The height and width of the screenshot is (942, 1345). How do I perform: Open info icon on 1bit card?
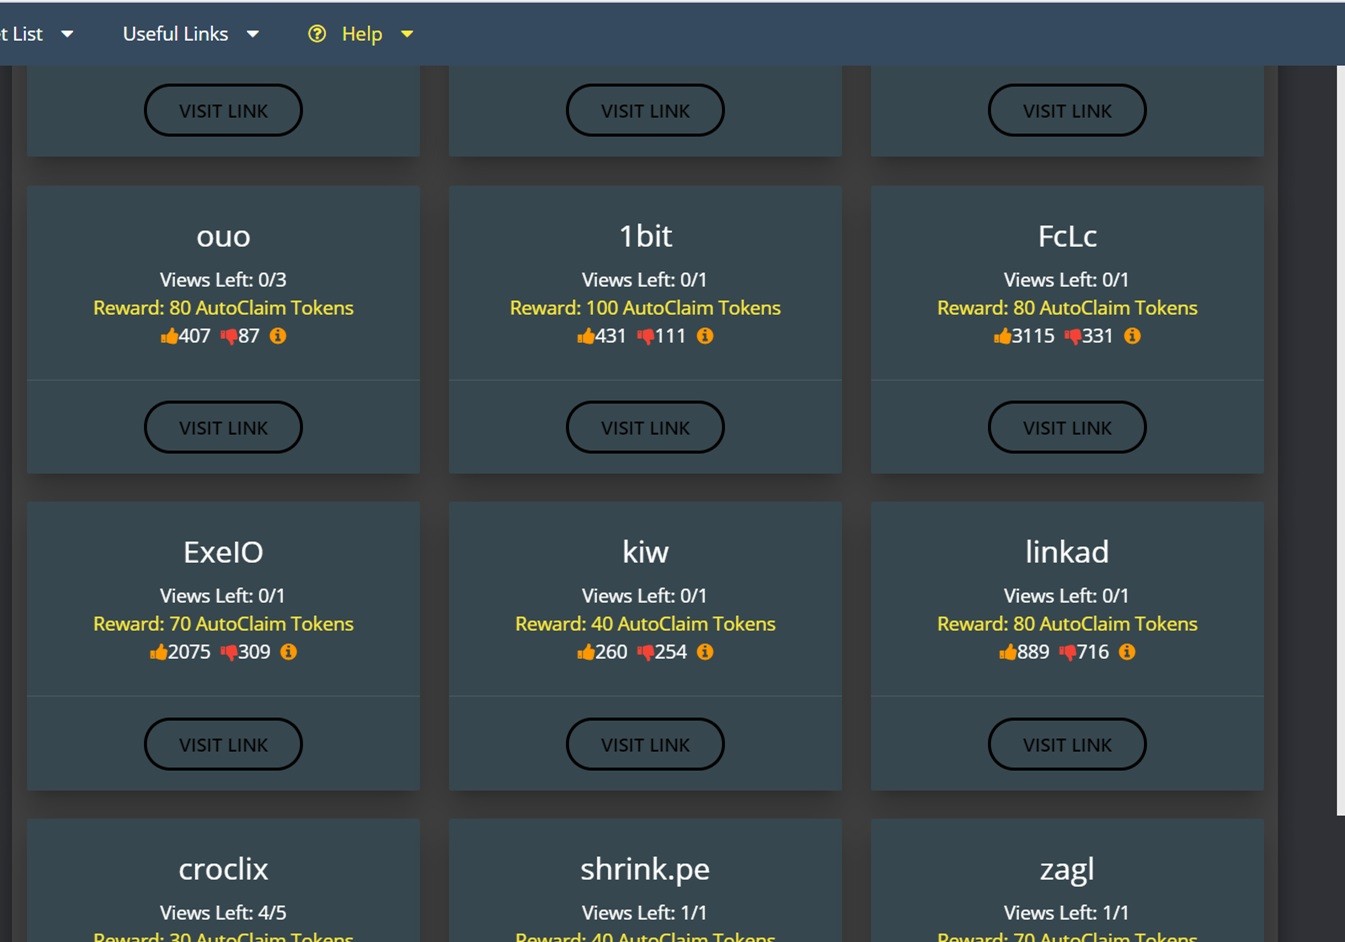click(705, 336)
